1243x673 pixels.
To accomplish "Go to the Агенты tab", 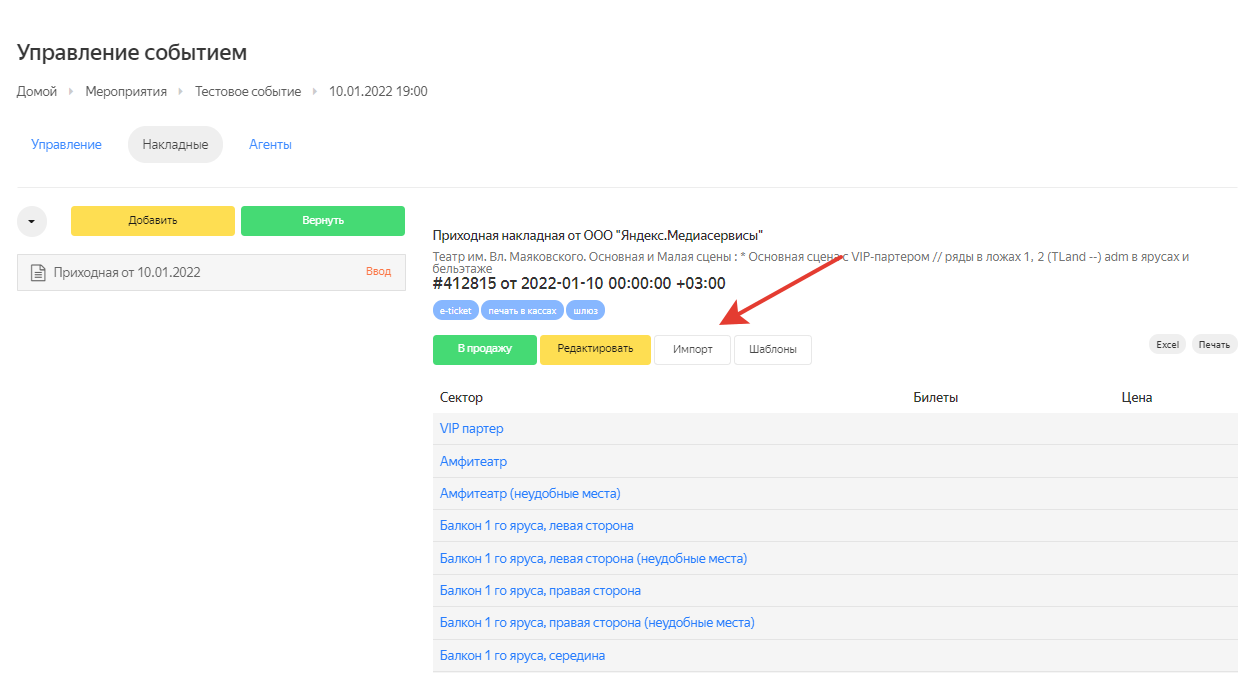I will (x=270, y=144).
